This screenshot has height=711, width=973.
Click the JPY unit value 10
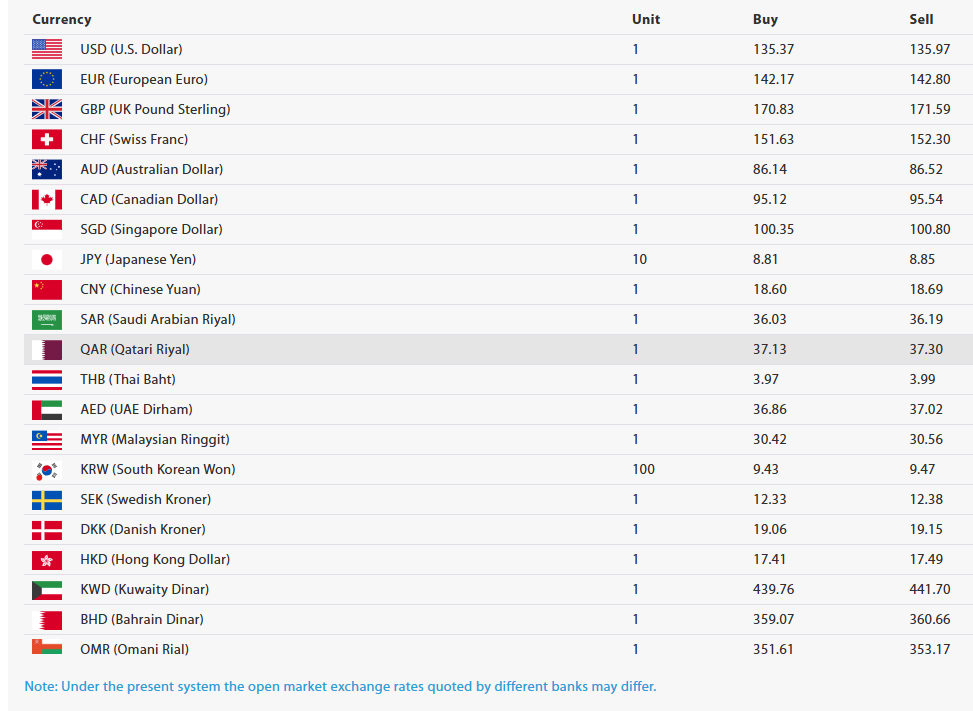pyautogui.click(x=640, y=259)
